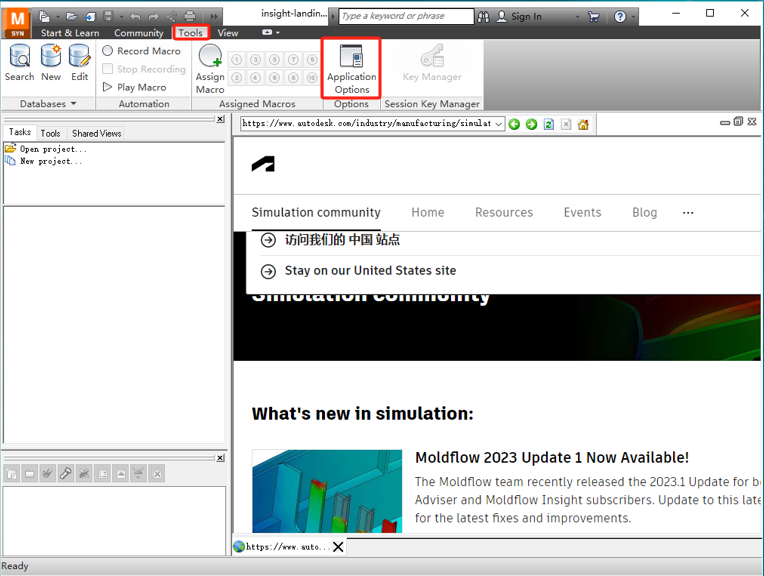
Task: Open the three-dots more menu on web page
Action: 688,212
